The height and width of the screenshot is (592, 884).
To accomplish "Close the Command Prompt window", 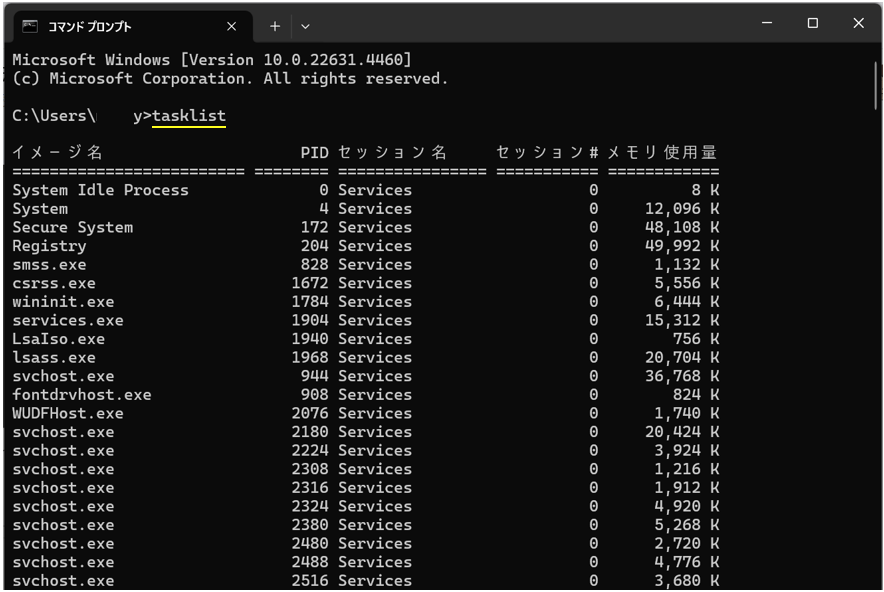I will (x=858, y=22).
